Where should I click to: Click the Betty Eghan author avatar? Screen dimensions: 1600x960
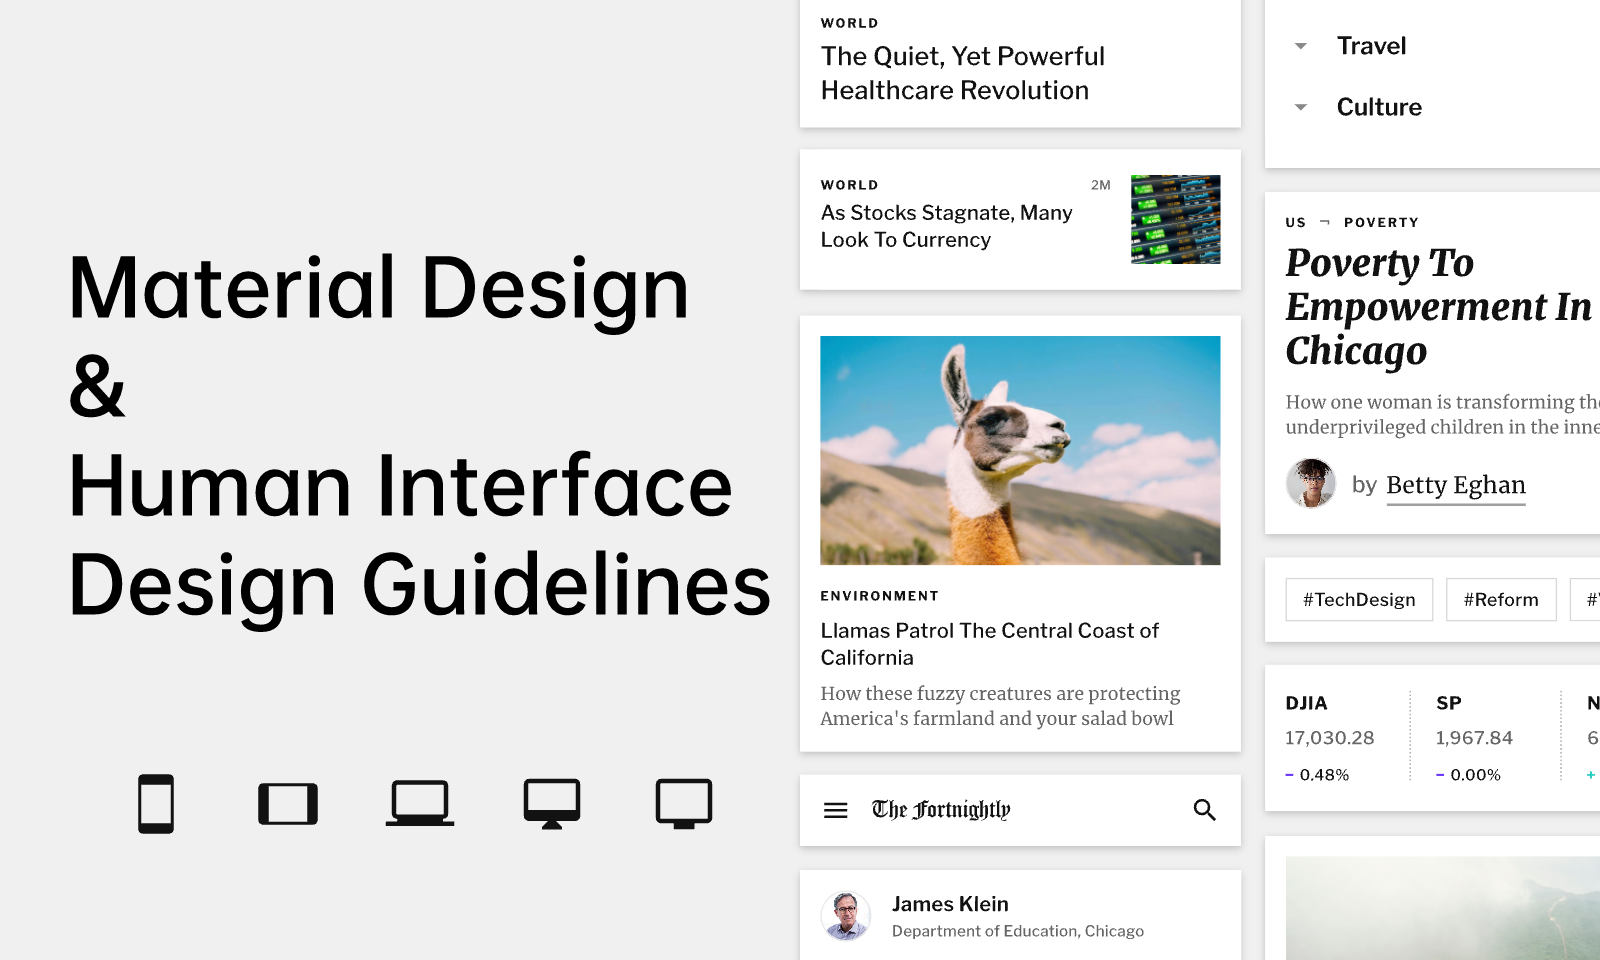point(1311,484)
